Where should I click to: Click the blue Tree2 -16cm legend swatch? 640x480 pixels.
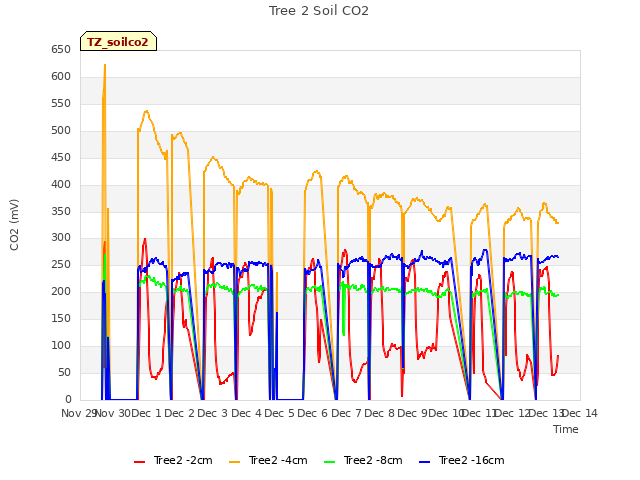(x=424, y=462)
